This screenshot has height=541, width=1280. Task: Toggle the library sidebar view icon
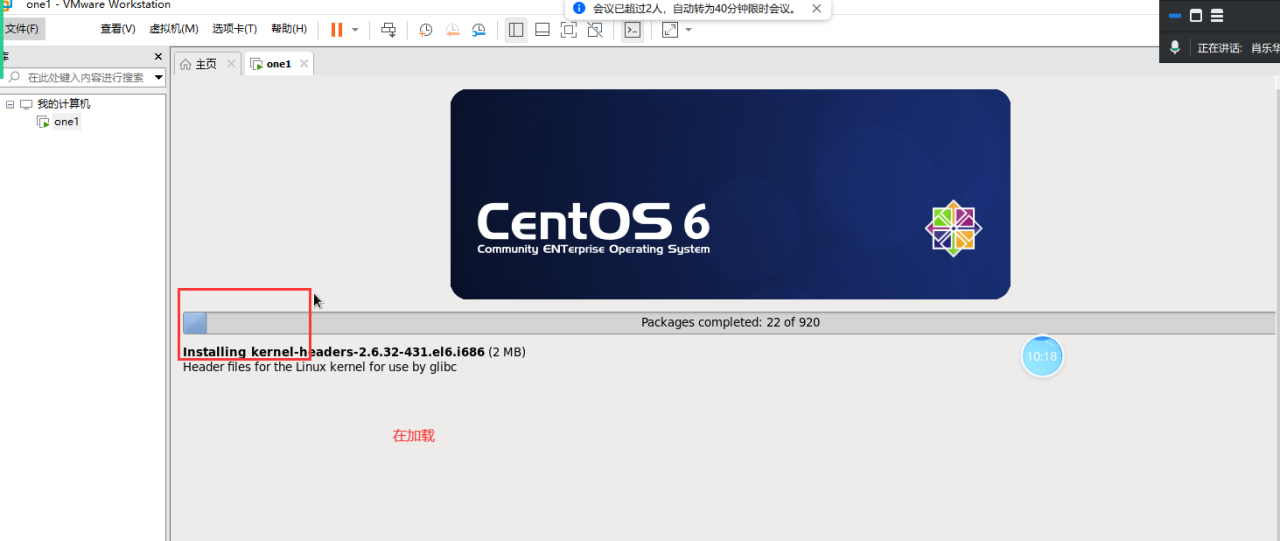tap(516, 30)
